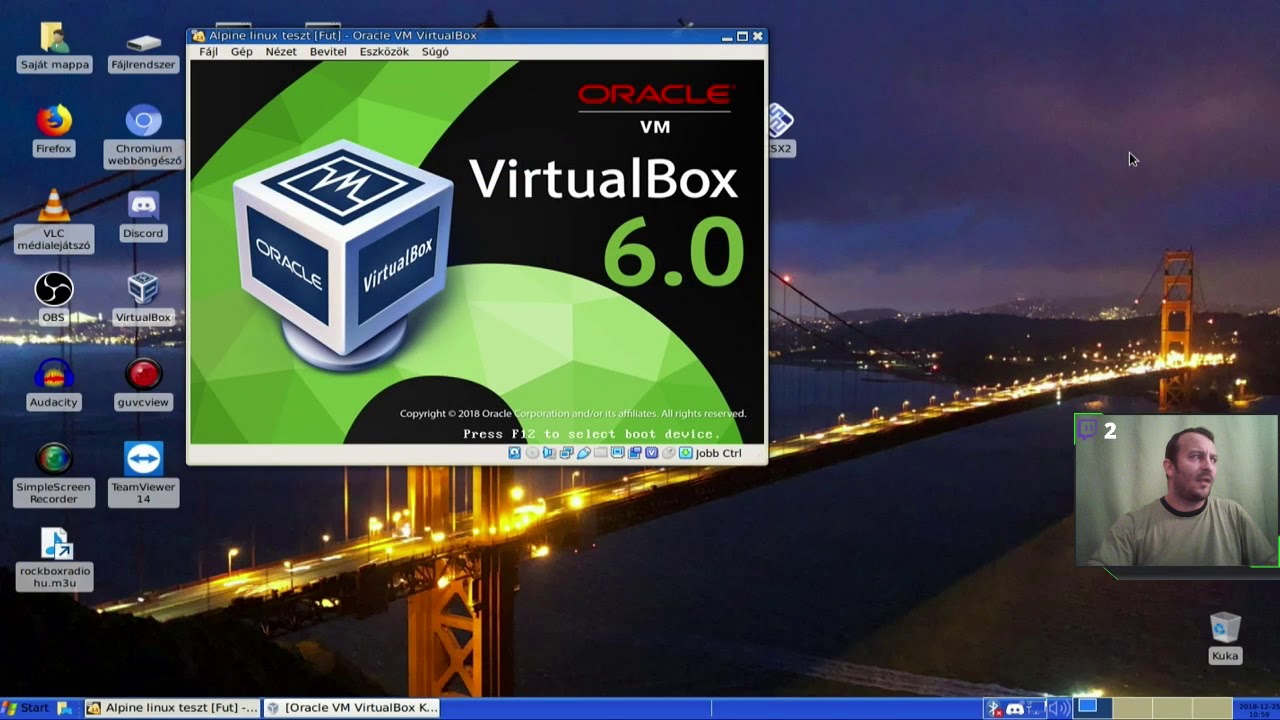Click the green keyboard capture indicator
1280x720 pixels.
coord(685,453)
